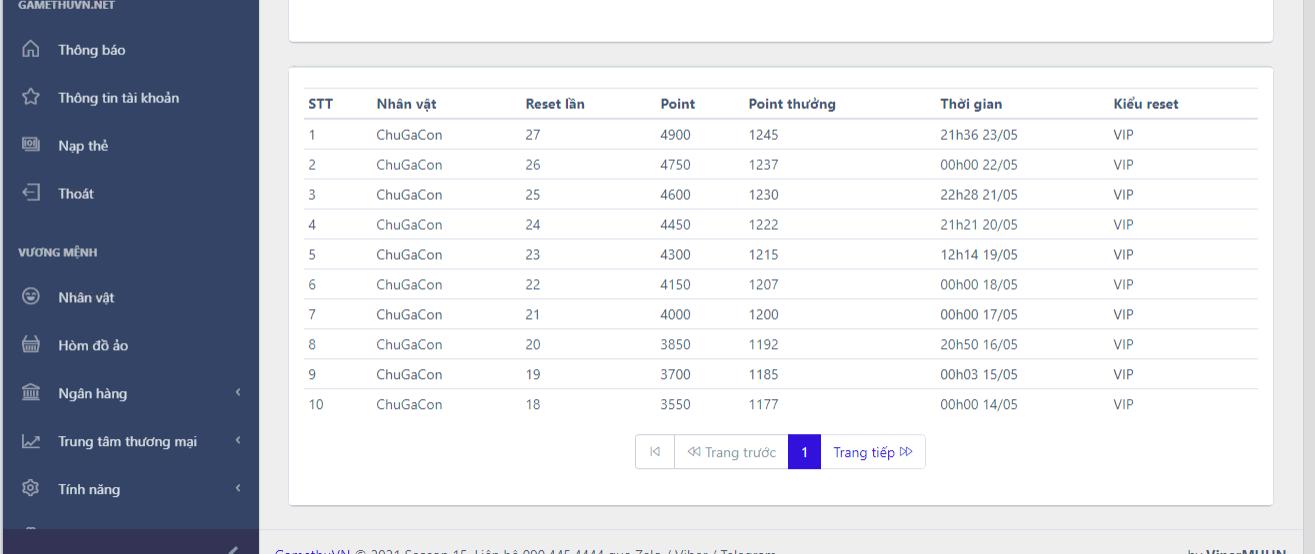Viewport: 1315px width, 554px height.
Task: Click the Thông báo home icon
Action: click(x=31, y=50)
